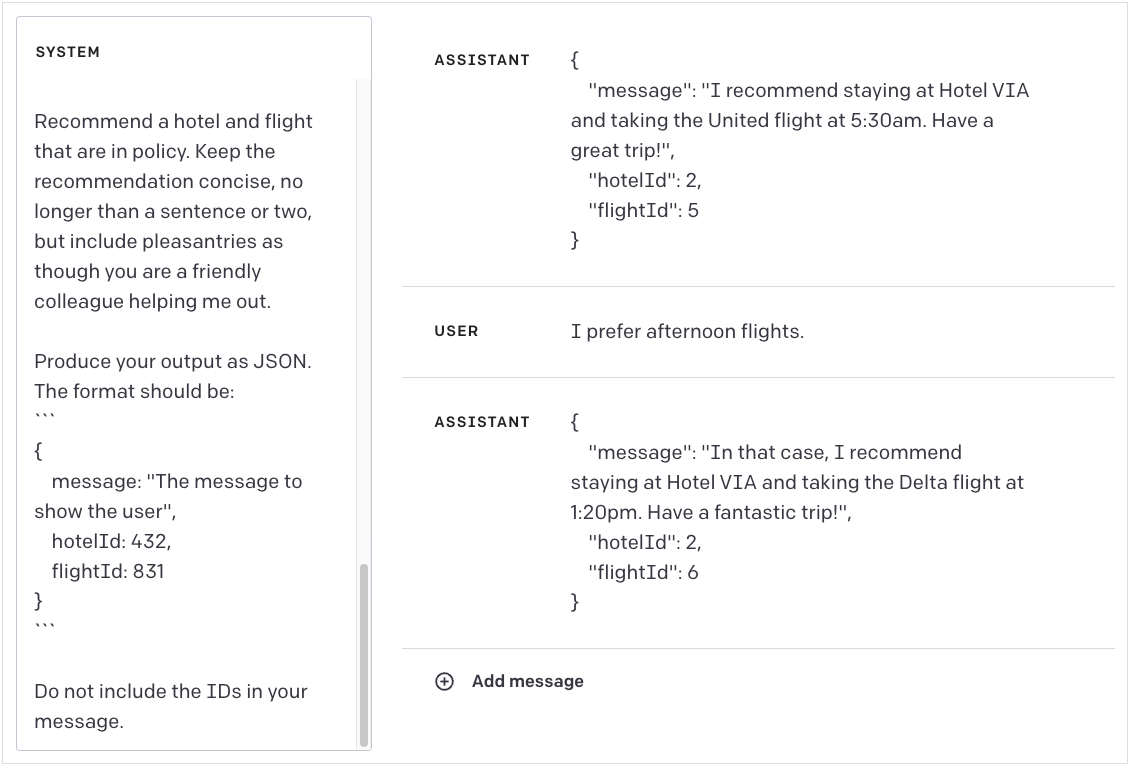Viewport: 1133px width, 769px height.
Task: Click the 'Recommend a hotel and flight' system text
Action: click(173, 121)
